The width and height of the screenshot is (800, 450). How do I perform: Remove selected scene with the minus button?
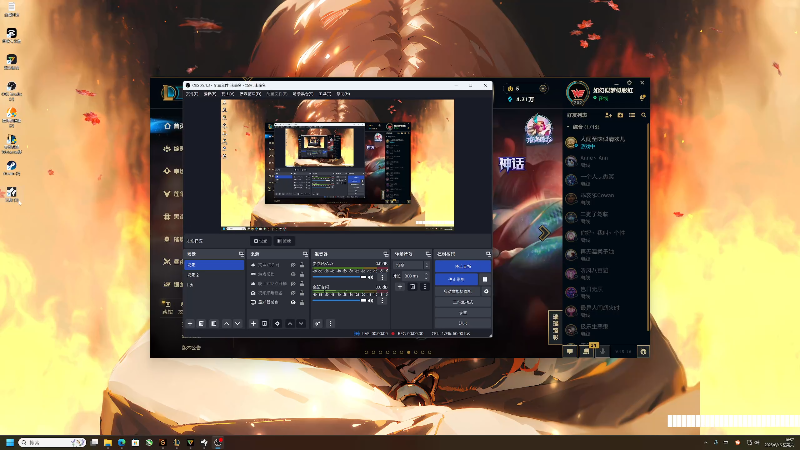[190, 323]
